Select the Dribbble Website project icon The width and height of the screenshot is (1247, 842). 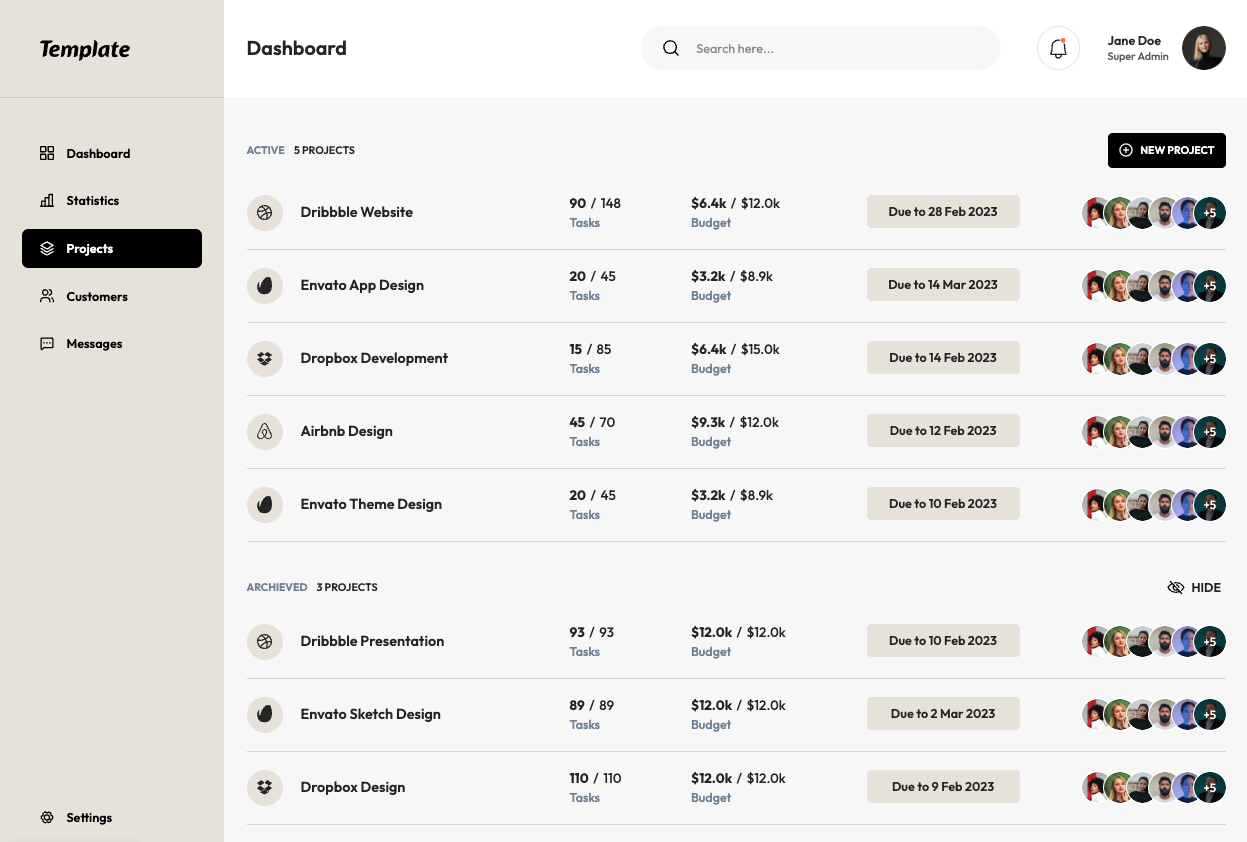(265, 212)
